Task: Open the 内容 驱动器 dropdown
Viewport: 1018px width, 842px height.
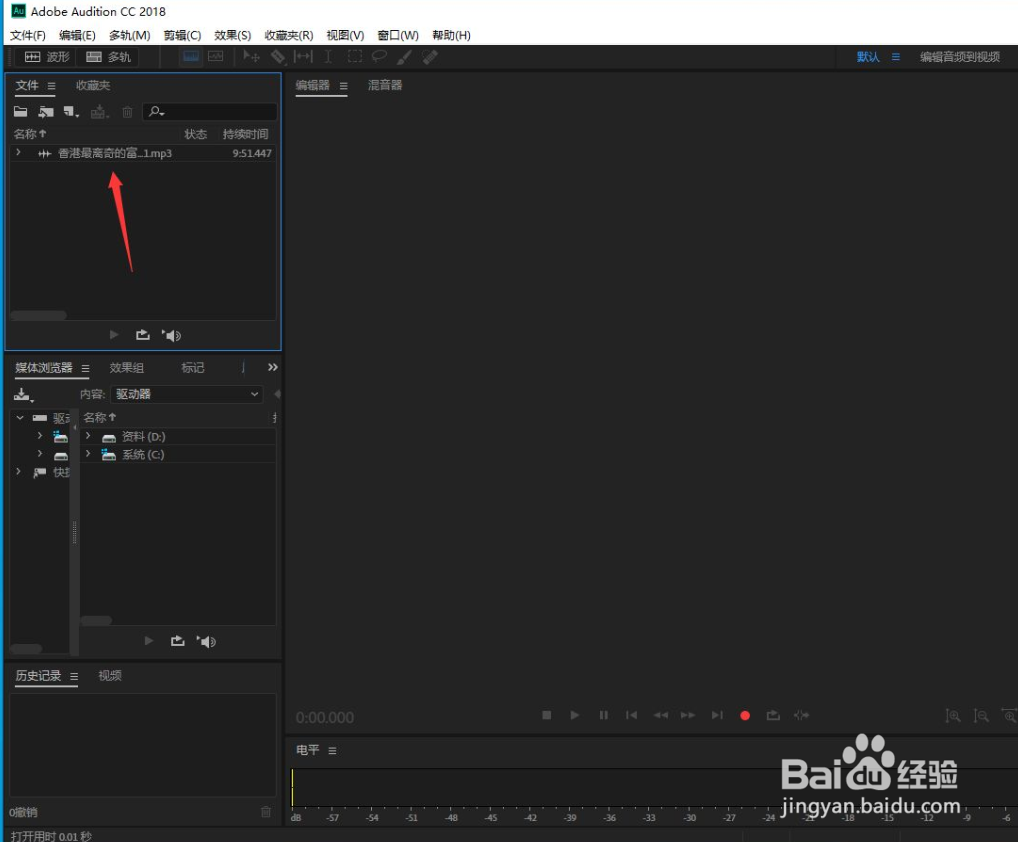Action: coord(186,394)
